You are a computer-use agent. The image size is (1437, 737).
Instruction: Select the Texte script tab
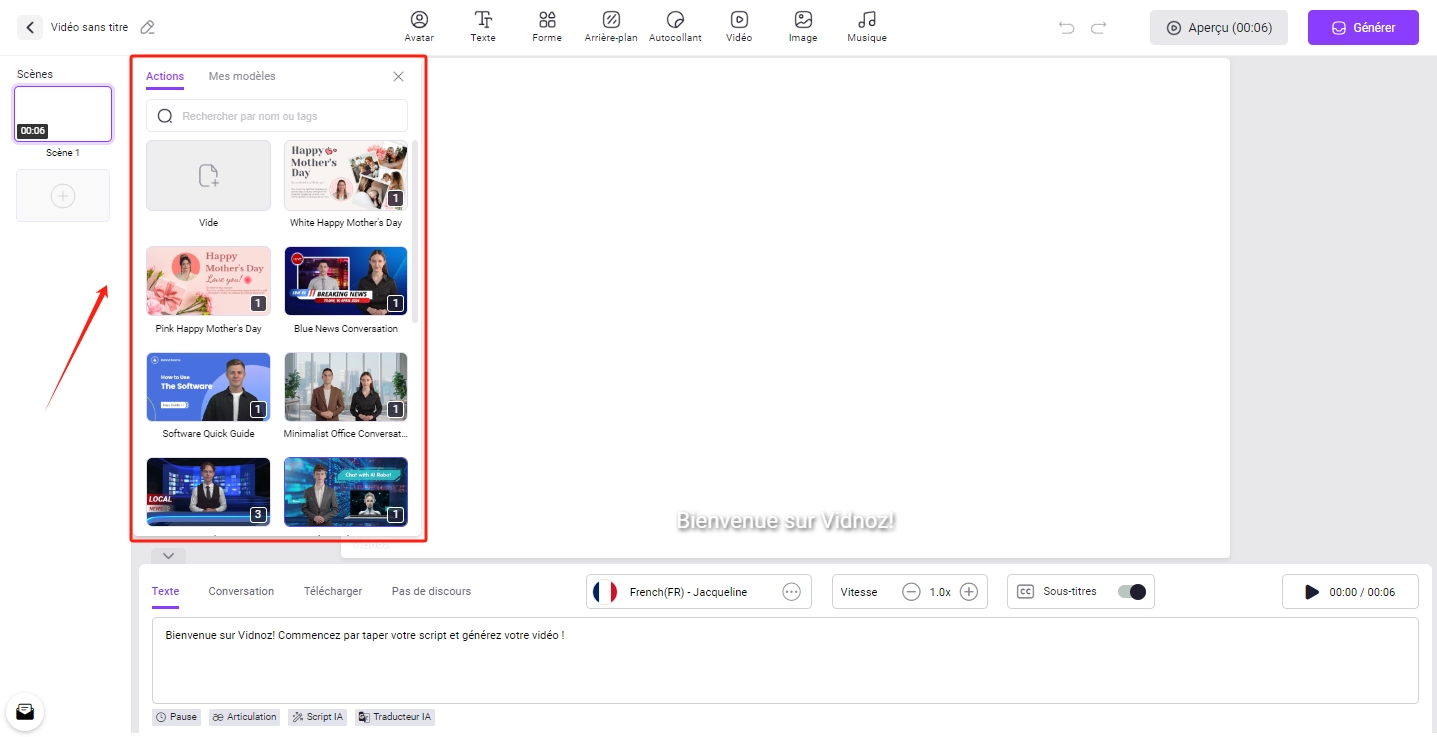165,592
